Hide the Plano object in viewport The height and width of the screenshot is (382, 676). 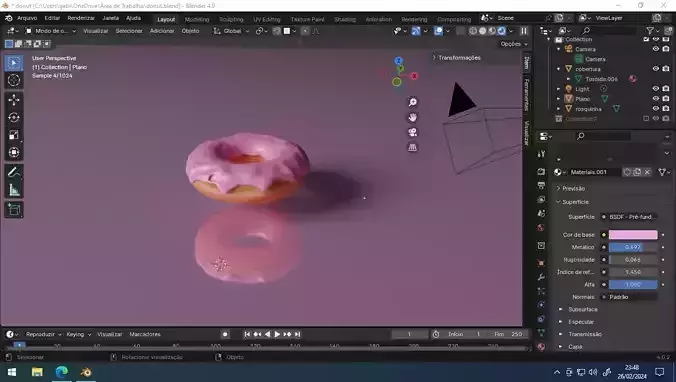656,99
